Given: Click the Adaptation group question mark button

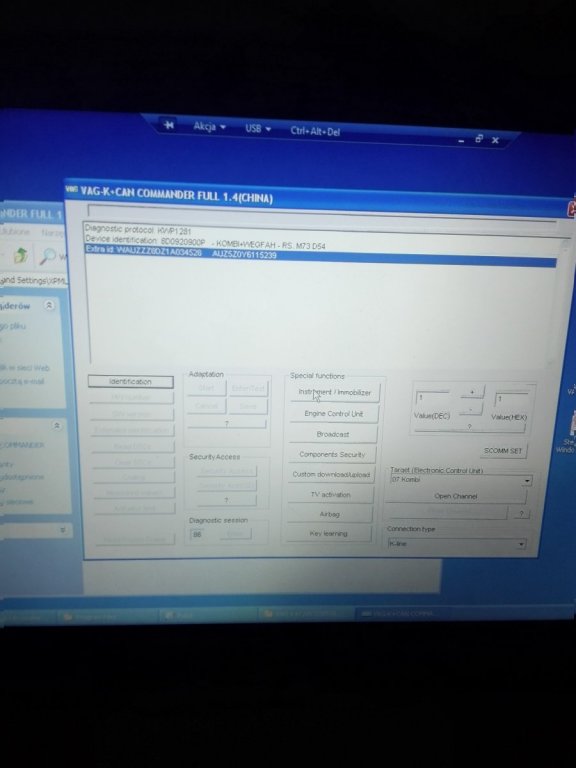Looking at the screenshot, I should pyautogui.click(x=226, y=423).
